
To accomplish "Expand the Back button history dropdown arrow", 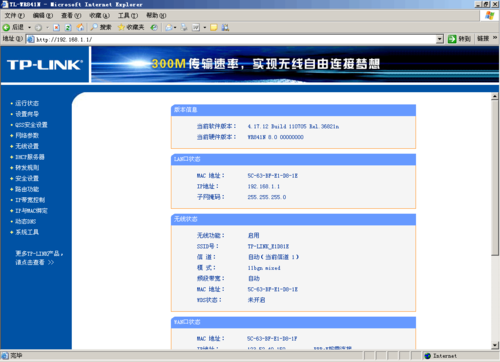I will point(29,27).
